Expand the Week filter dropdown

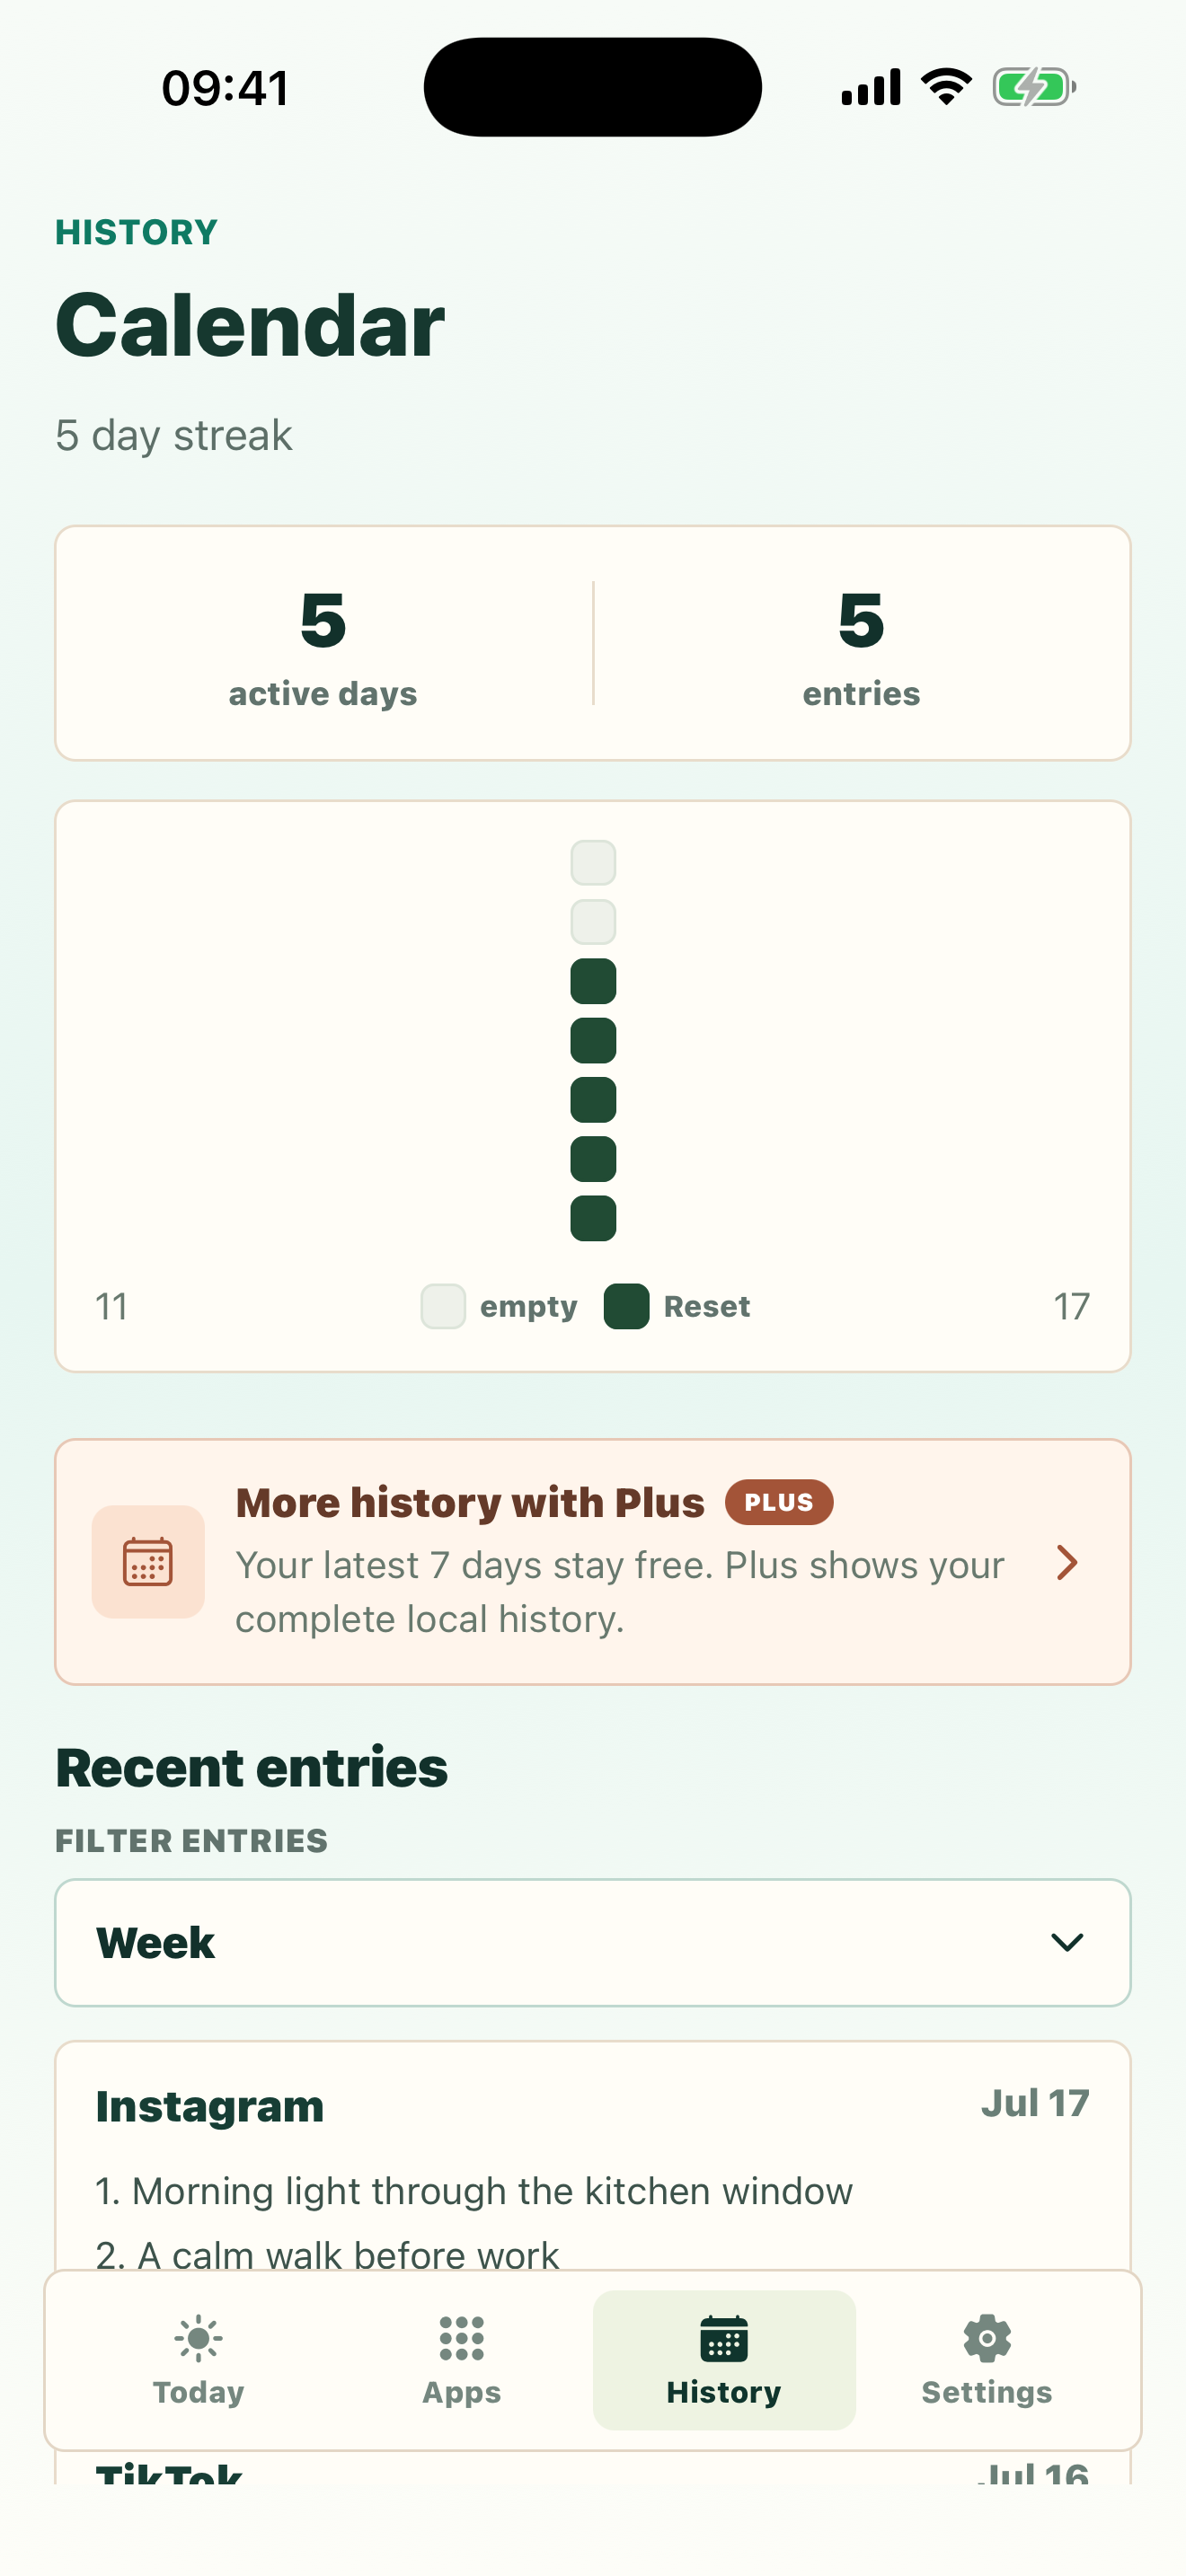[593, 1943]
